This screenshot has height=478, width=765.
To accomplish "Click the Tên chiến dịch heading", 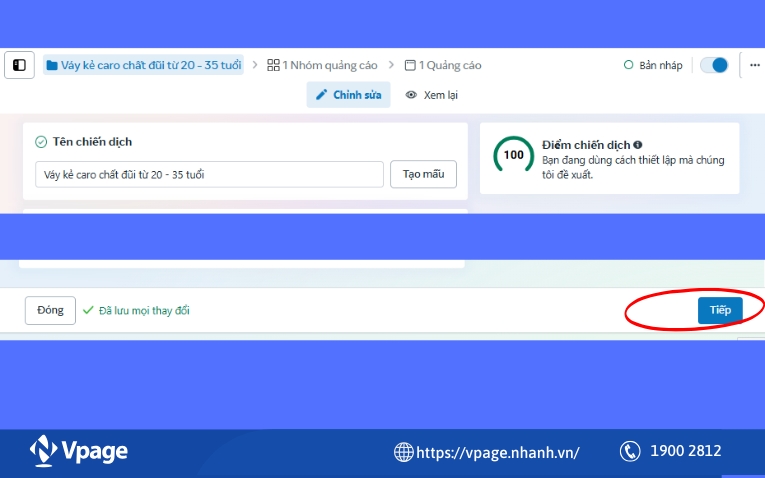I will point(92,142).
